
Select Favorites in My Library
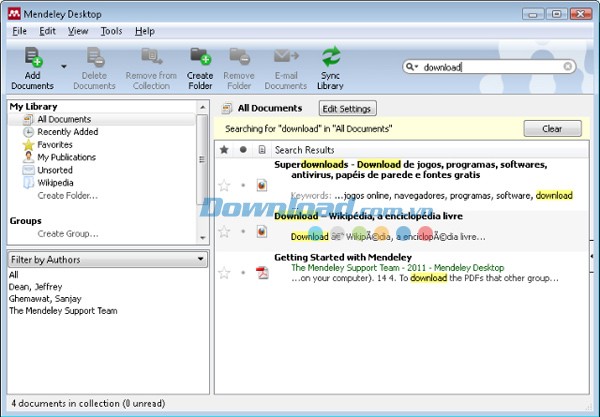coord(55,145)
